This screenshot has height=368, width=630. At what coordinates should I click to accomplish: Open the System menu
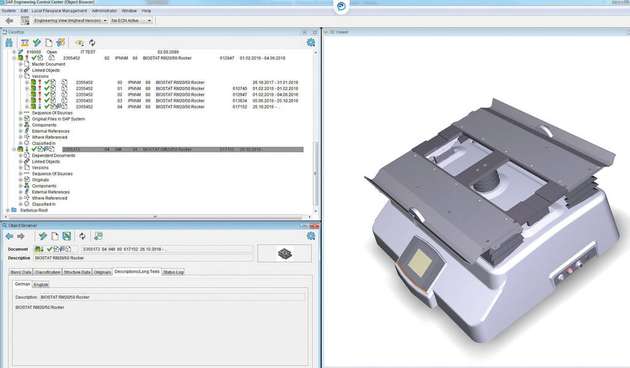[9, 10]
